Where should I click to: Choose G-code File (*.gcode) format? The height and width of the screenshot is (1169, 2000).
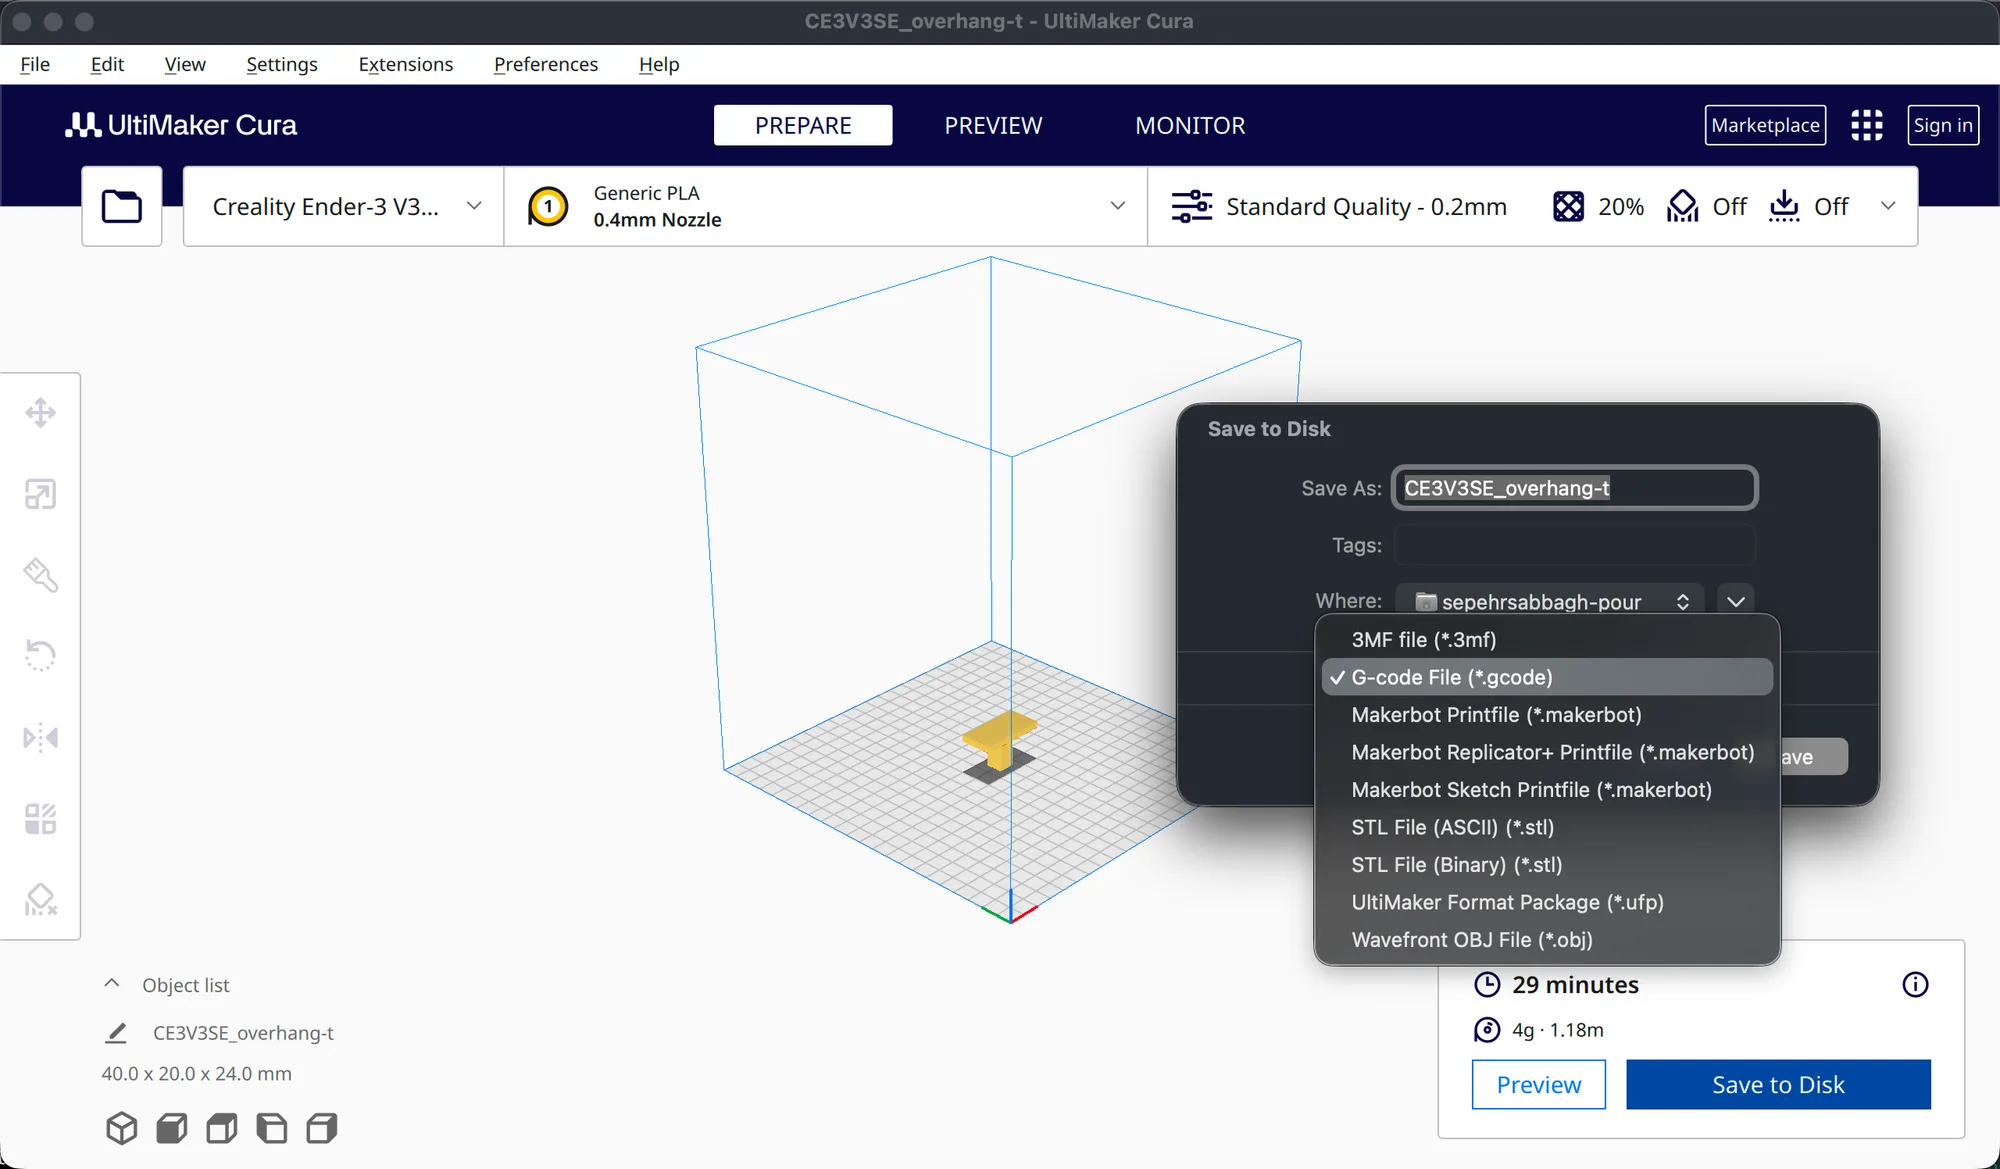[1547, 677]
